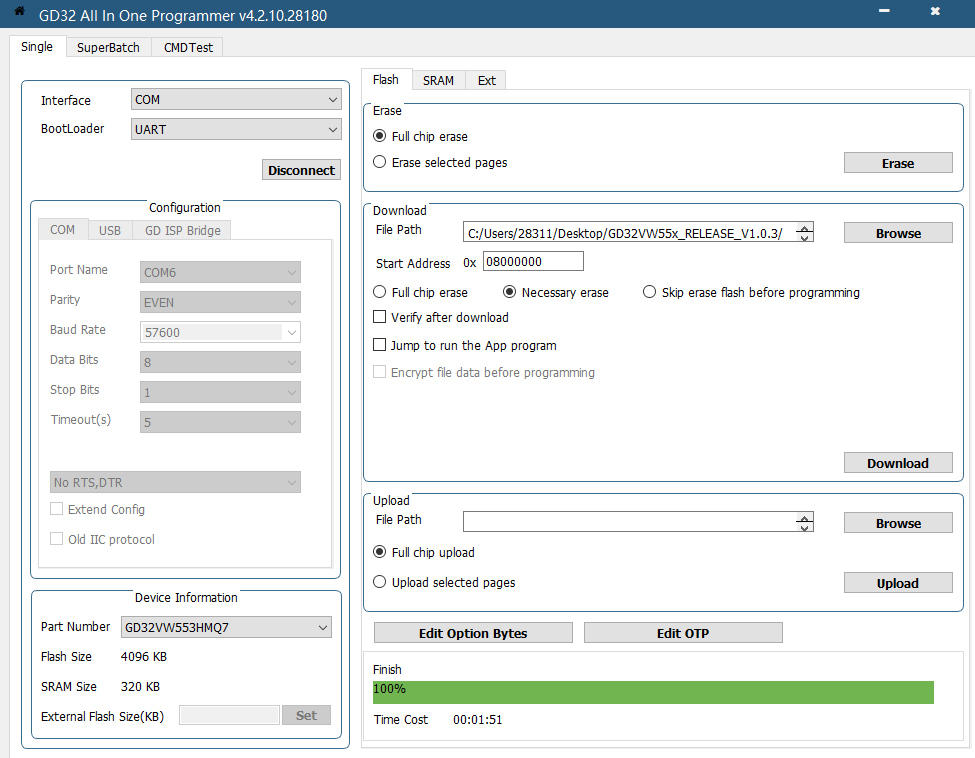Viewport: 975px width, 758px height.
Task: Open the GD ISP Bridge tab
Action: tap(182, 230)
